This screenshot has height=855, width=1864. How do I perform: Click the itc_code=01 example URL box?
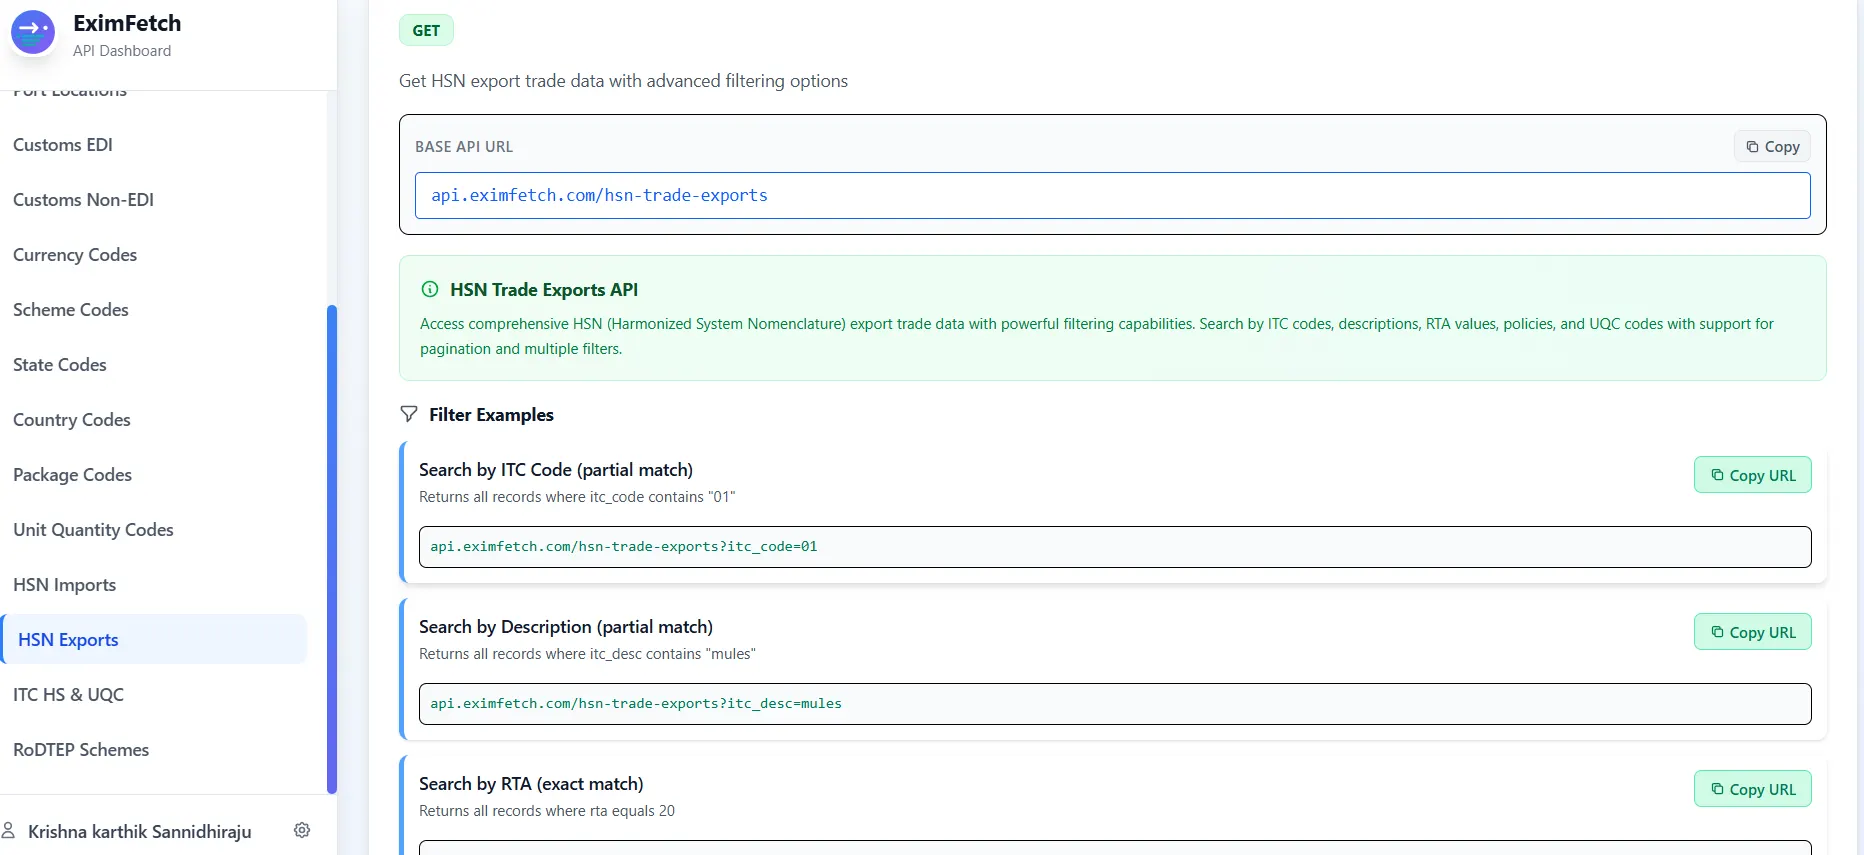[x=1115, y=547]
